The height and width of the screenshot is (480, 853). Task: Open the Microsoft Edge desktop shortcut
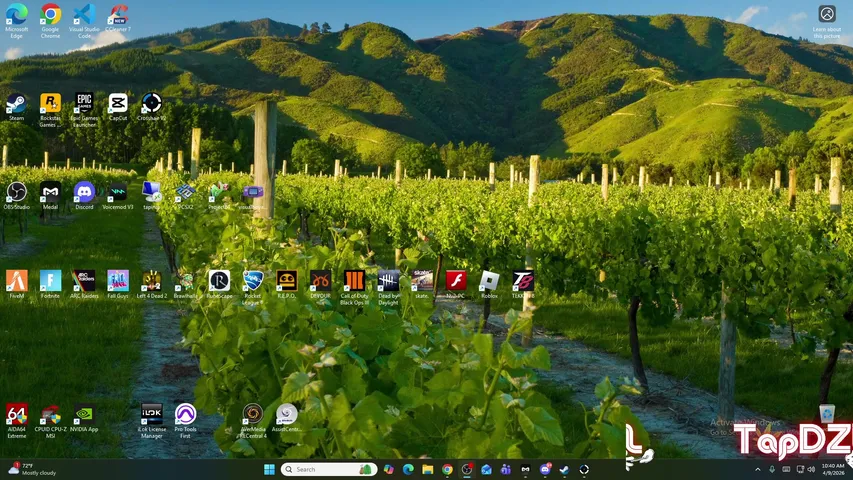point(16,21)
